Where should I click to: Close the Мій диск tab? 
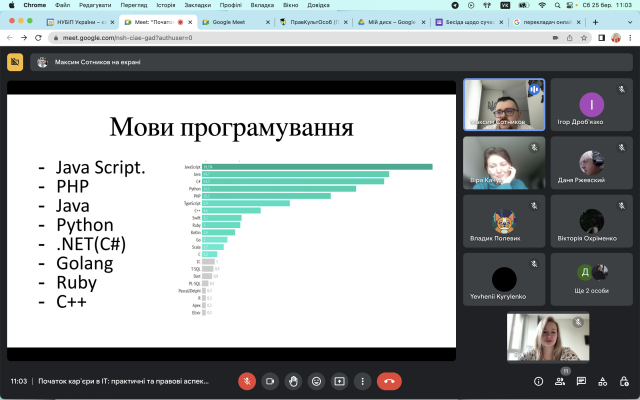click(x=423, y=22)
